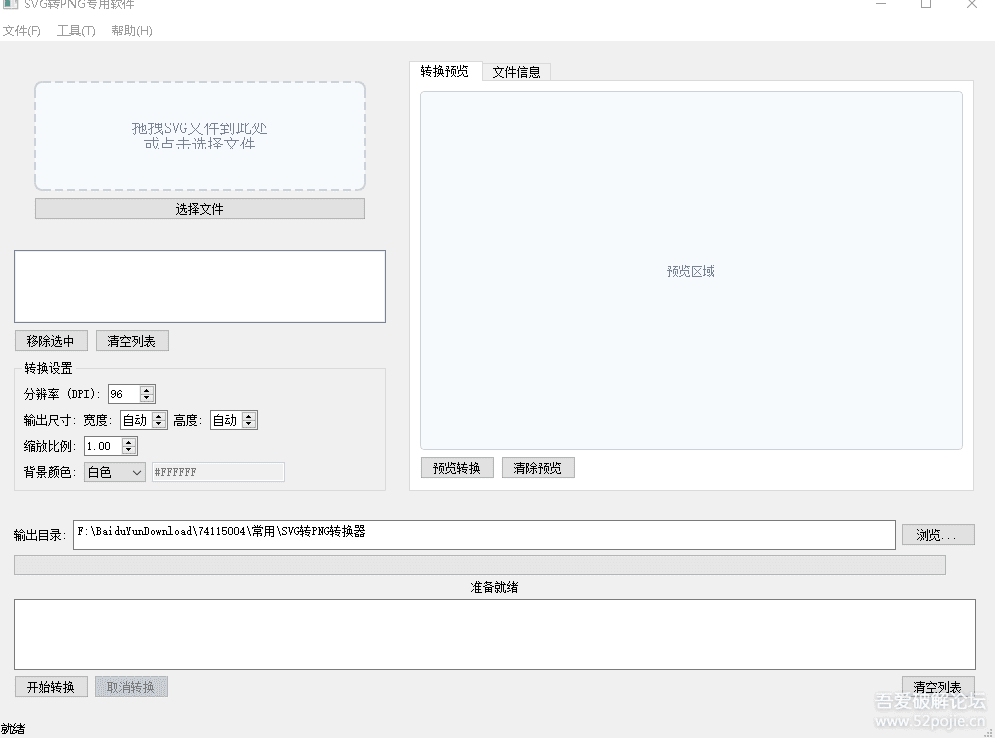
Task: Open the 工具(T) menu
Action: 75,31
